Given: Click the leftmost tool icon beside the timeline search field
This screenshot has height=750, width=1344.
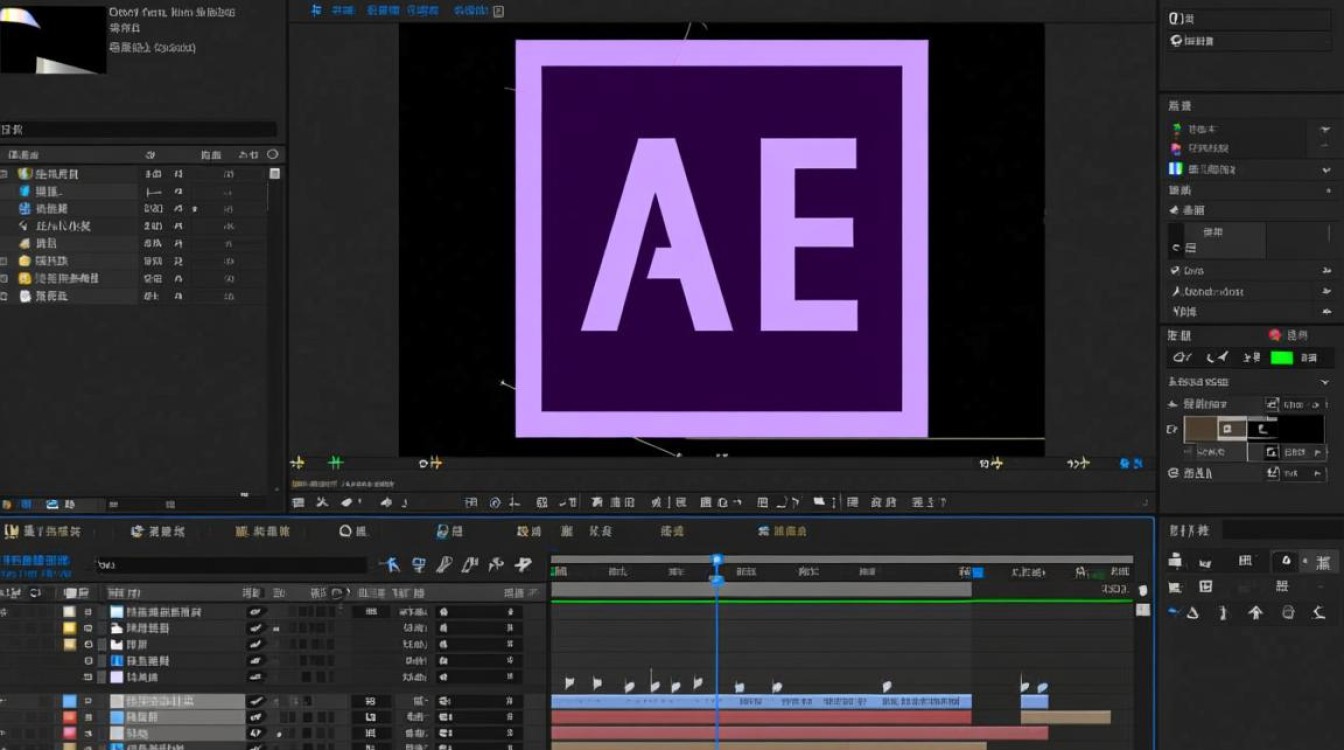Looking at the screenshot, I should pos(390,565).
